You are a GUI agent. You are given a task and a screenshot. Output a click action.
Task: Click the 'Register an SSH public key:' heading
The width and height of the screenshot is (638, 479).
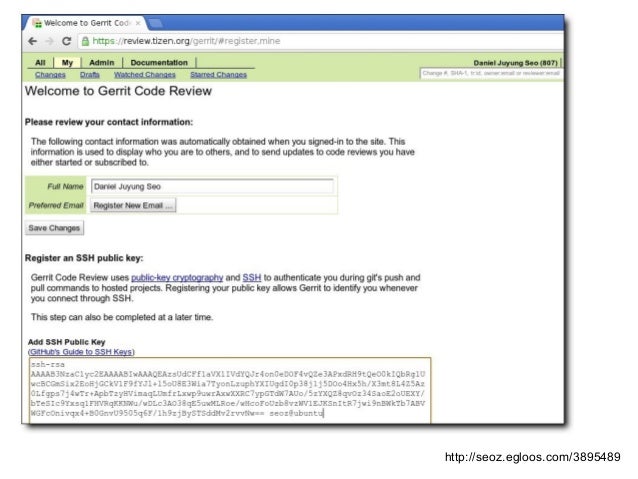pyautogui.click(x=84, y=258)
